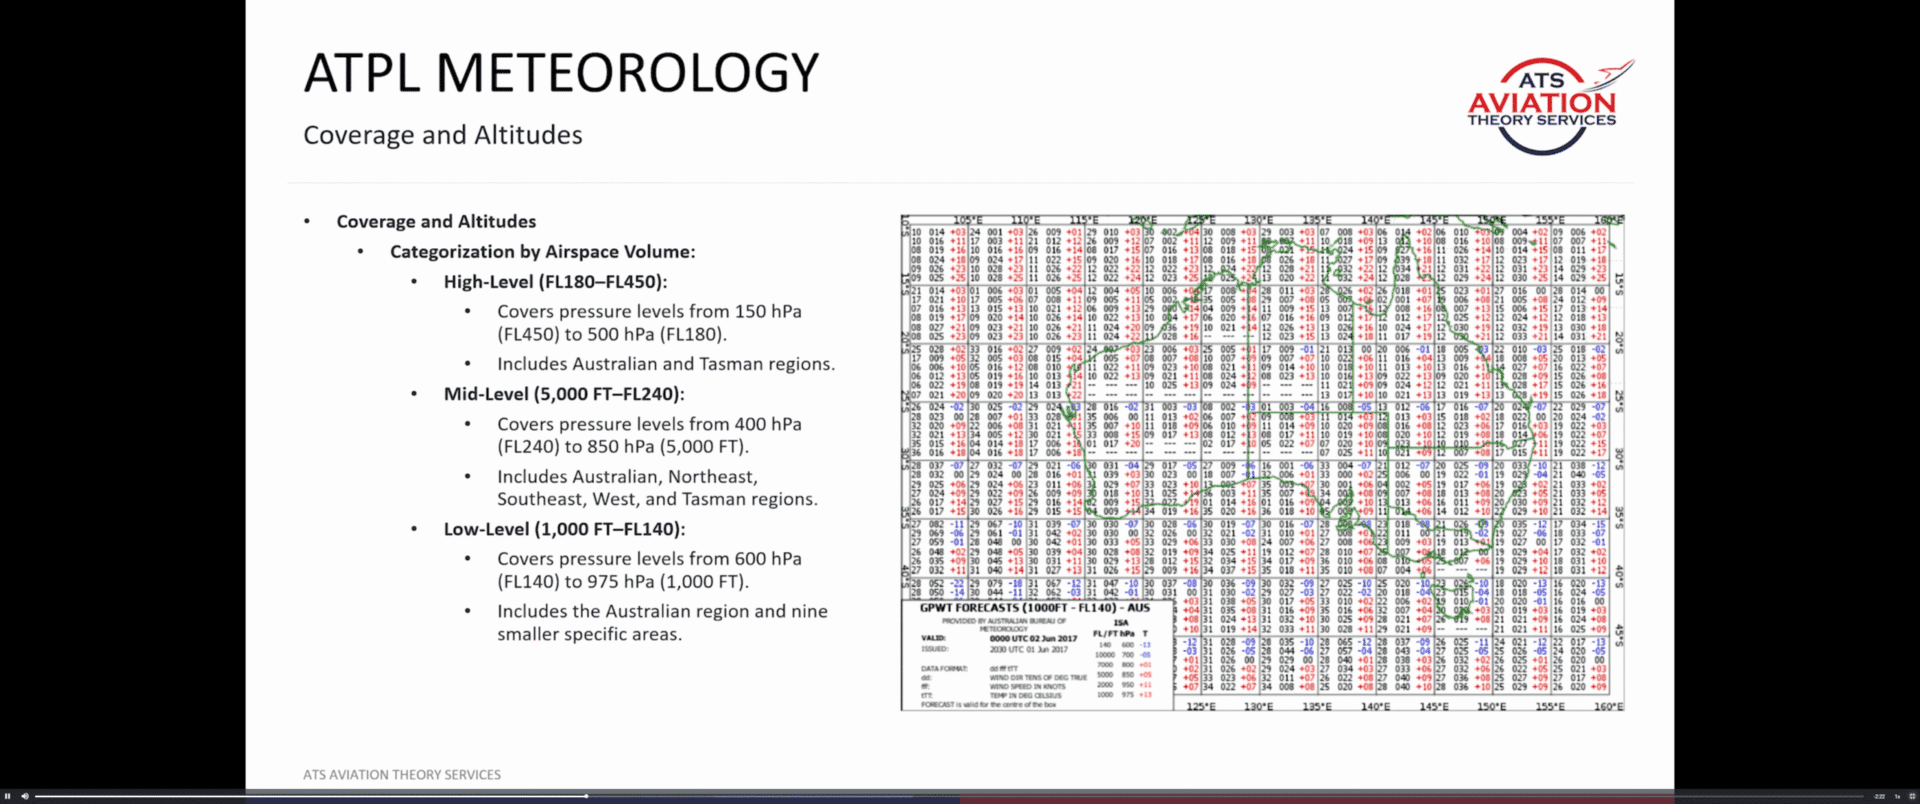Click the GPWT FORECASTS legend box
Image resolution: width=1920 pixels, height=804 pixels.
tap(1036, 654)
